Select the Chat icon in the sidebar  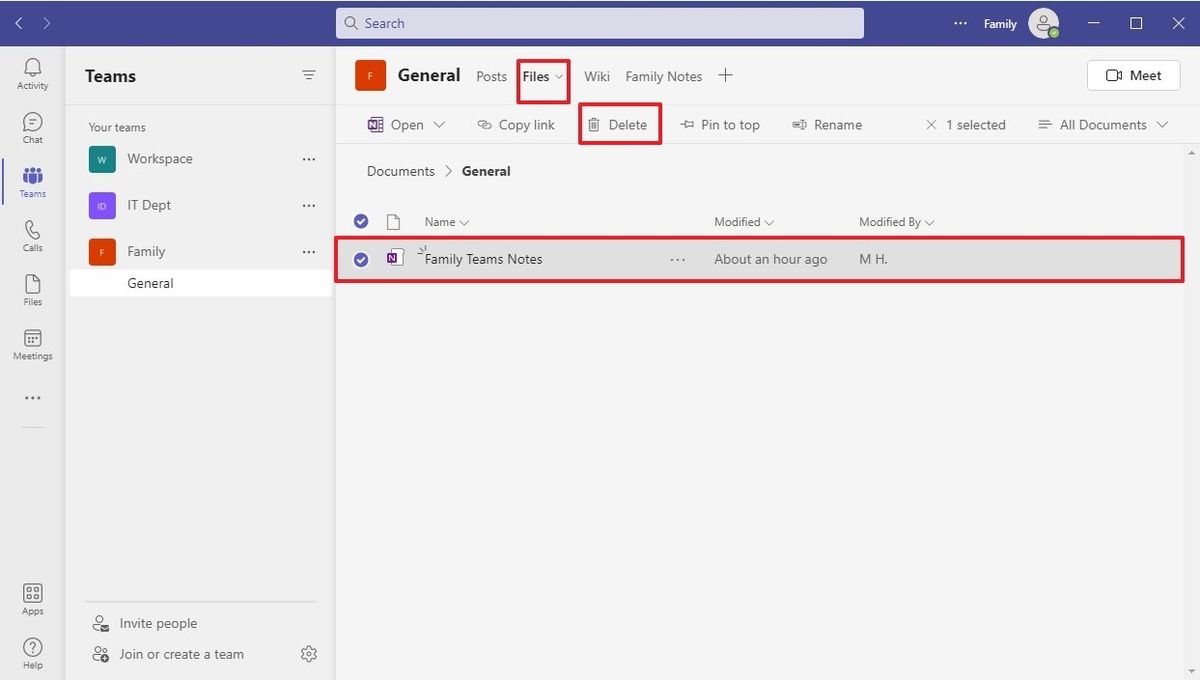click(32, 125)
